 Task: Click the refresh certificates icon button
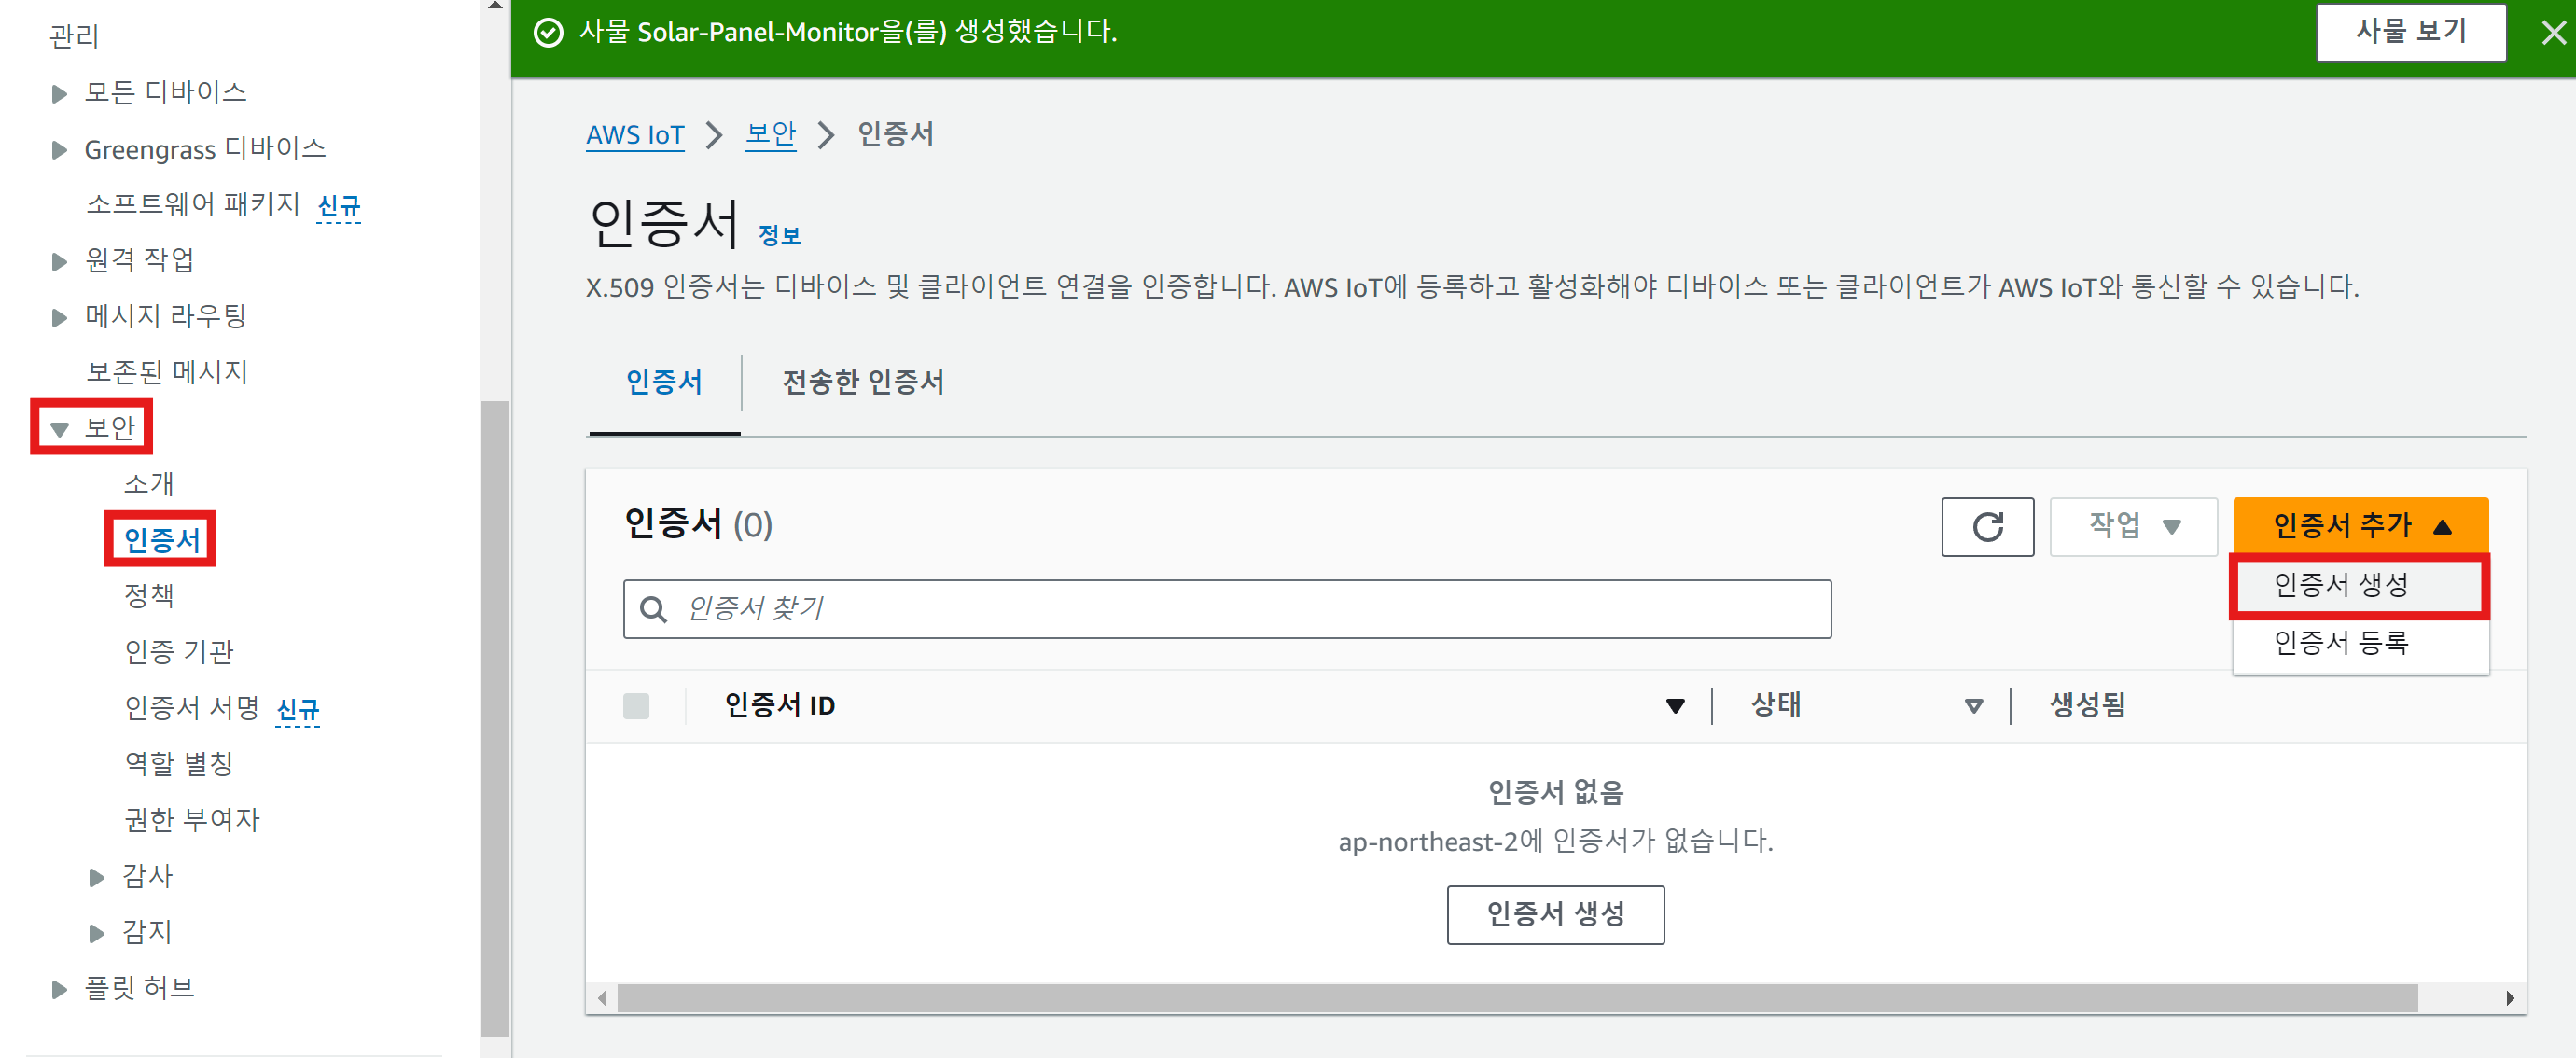point(1986,526)
